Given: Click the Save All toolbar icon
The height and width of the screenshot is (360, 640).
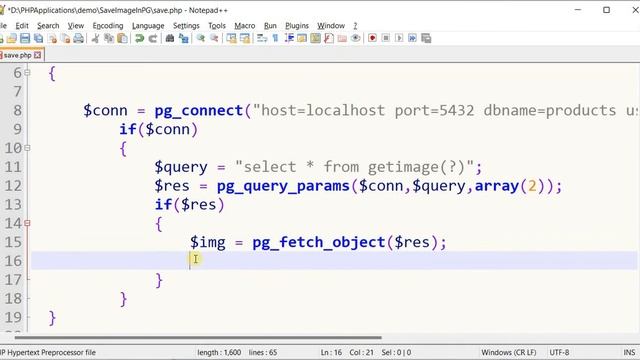Looking at the screenshot, I should tap(38, 38).
